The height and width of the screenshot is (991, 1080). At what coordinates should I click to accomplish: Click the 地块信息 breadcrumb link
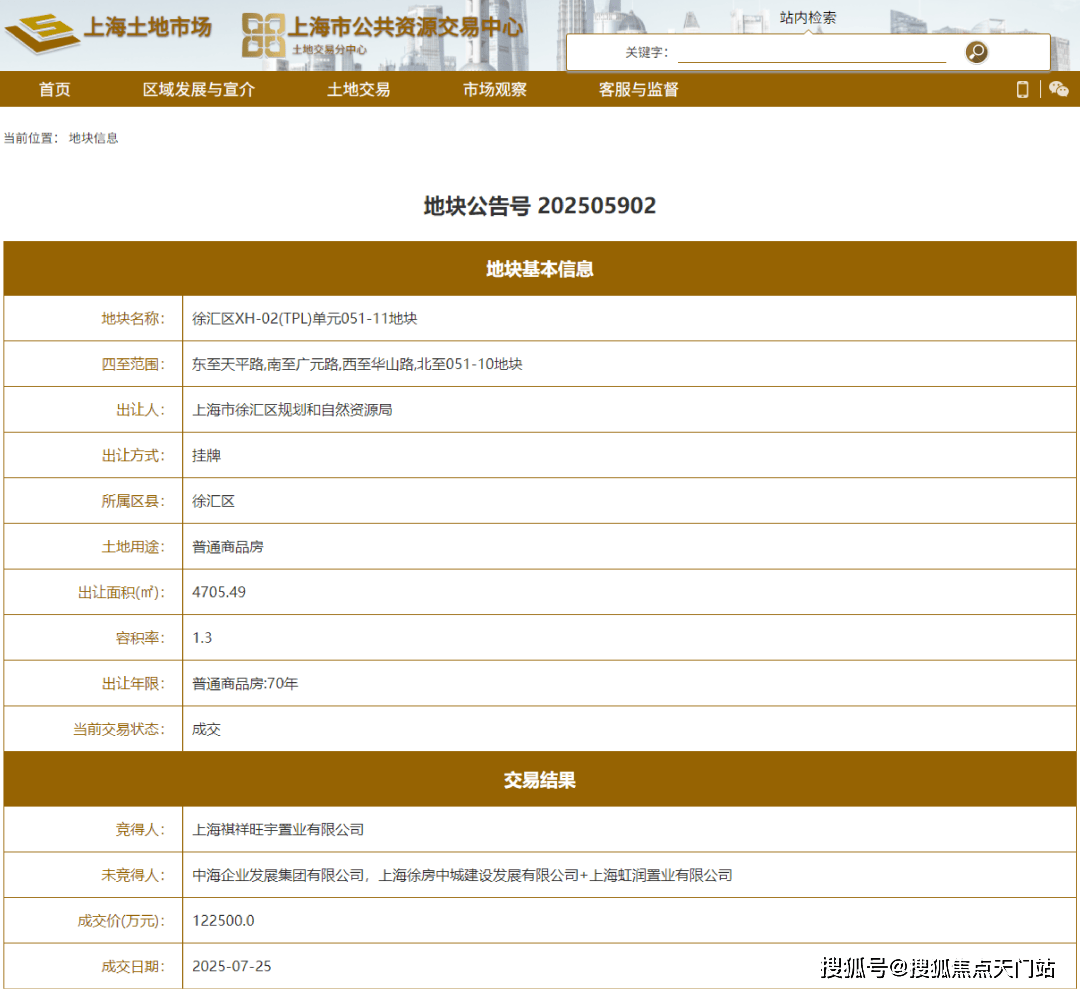(x=93, y=138)
